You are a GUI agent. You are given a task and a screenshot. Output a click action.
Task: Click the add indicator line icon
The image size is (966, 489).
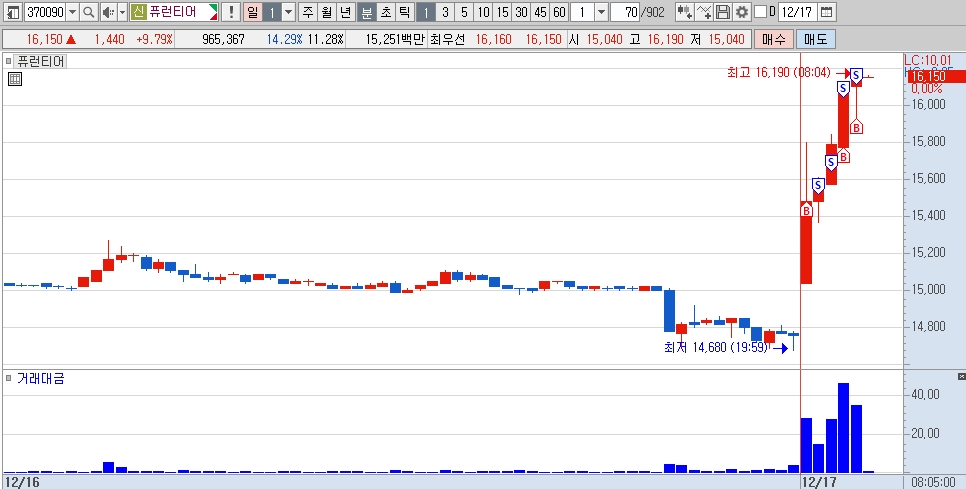click(704, 12)
